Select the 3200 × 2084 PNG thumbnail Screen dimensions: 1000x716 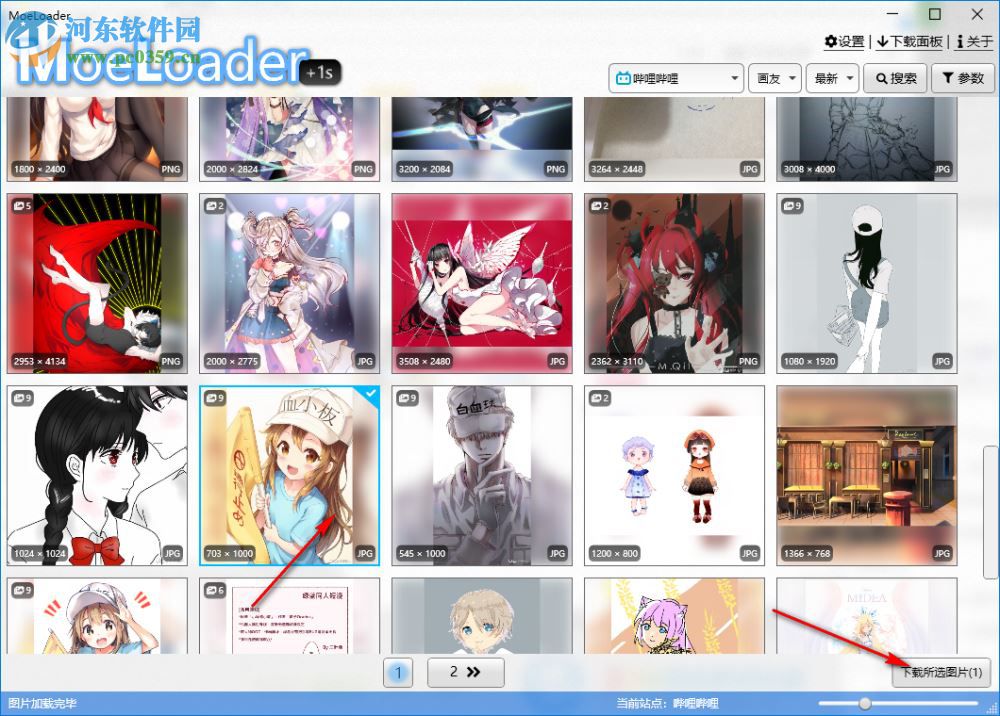point(482,139)
